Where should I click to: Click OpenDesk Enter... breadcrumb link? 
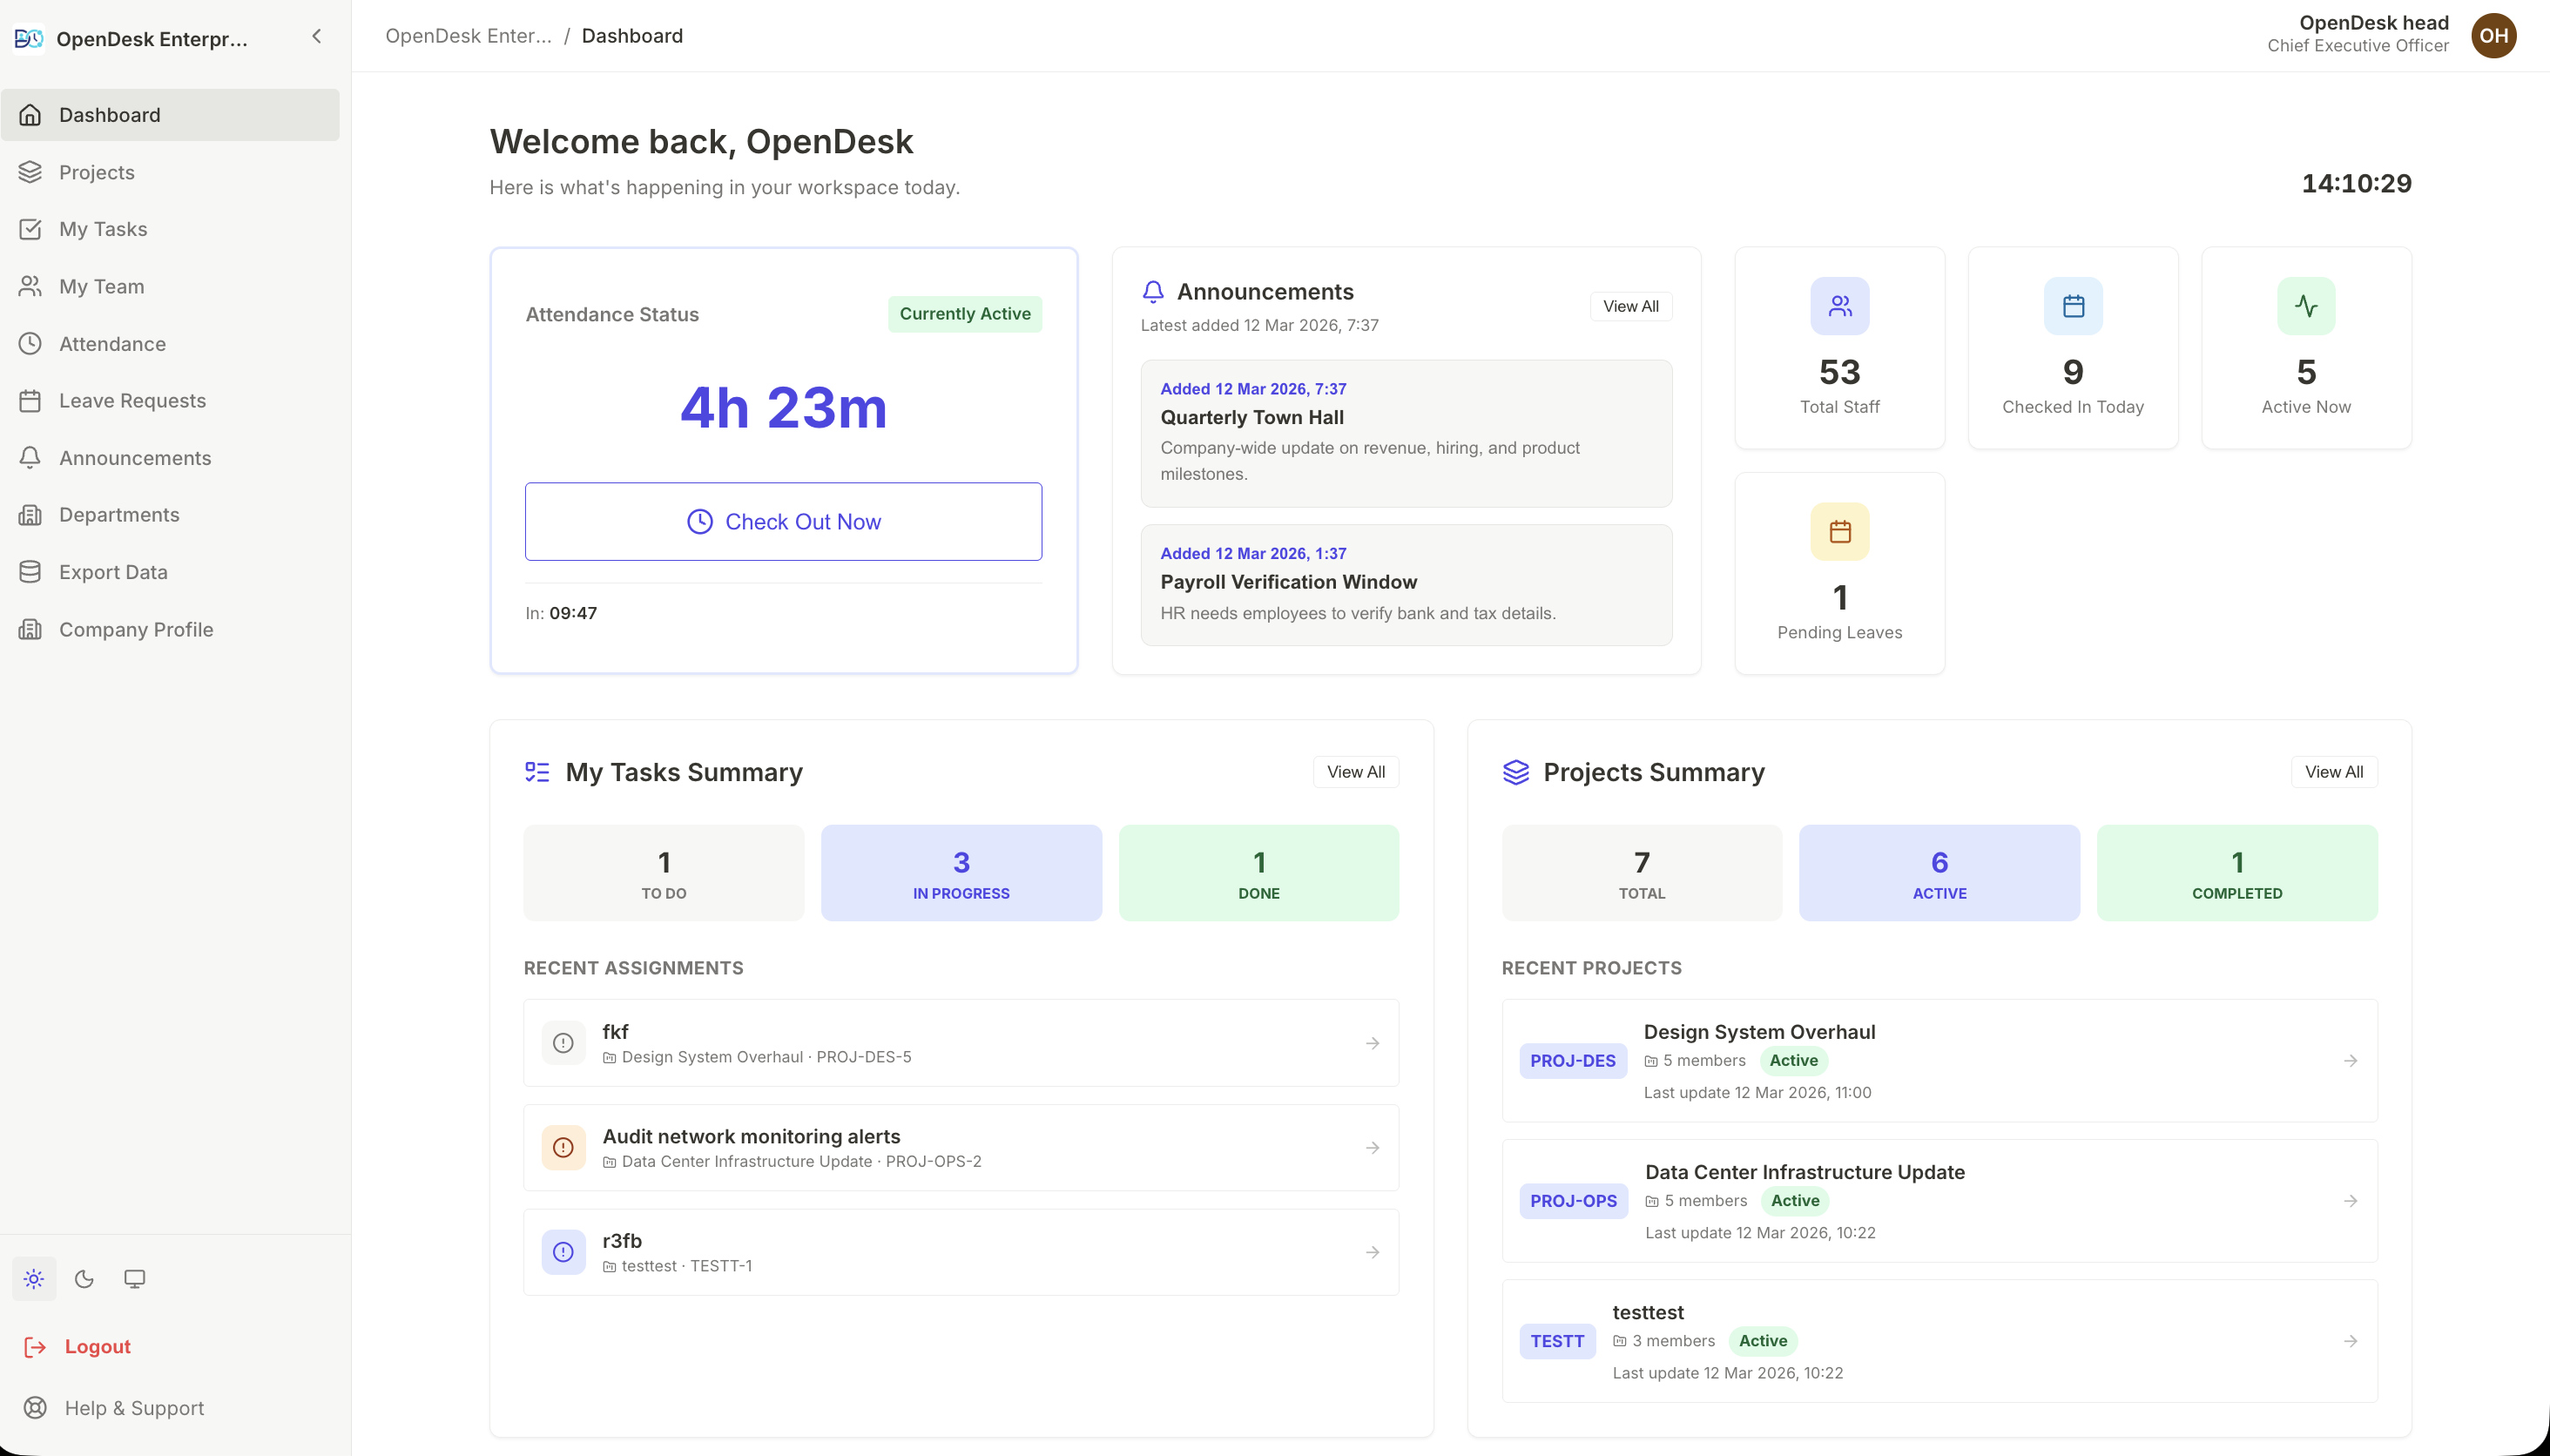(x=468, y=36)
